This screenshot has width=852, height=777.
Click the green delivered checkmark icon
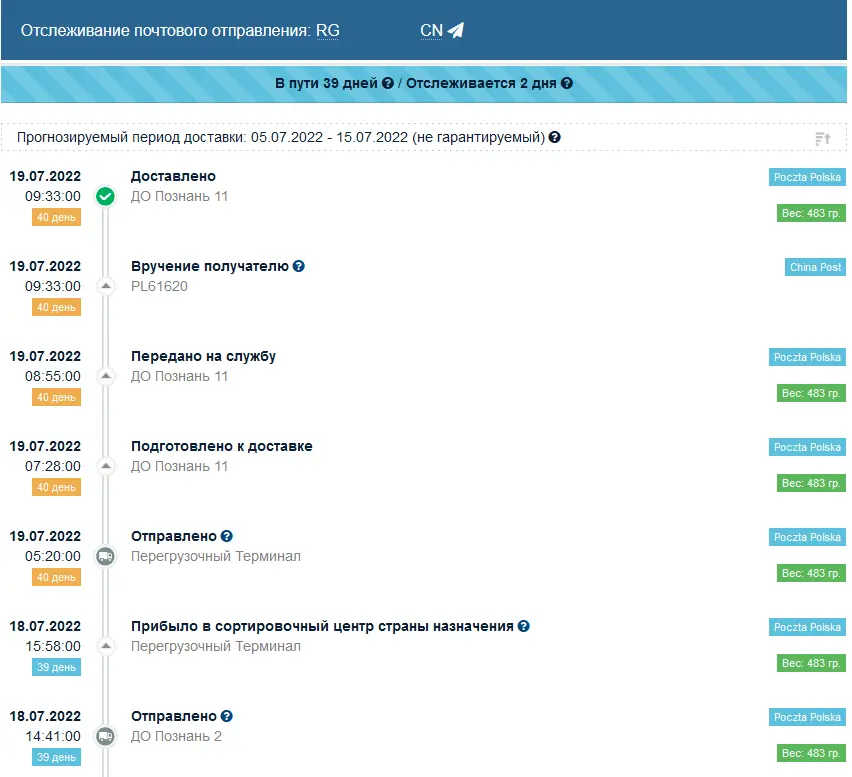pos(105,196)
